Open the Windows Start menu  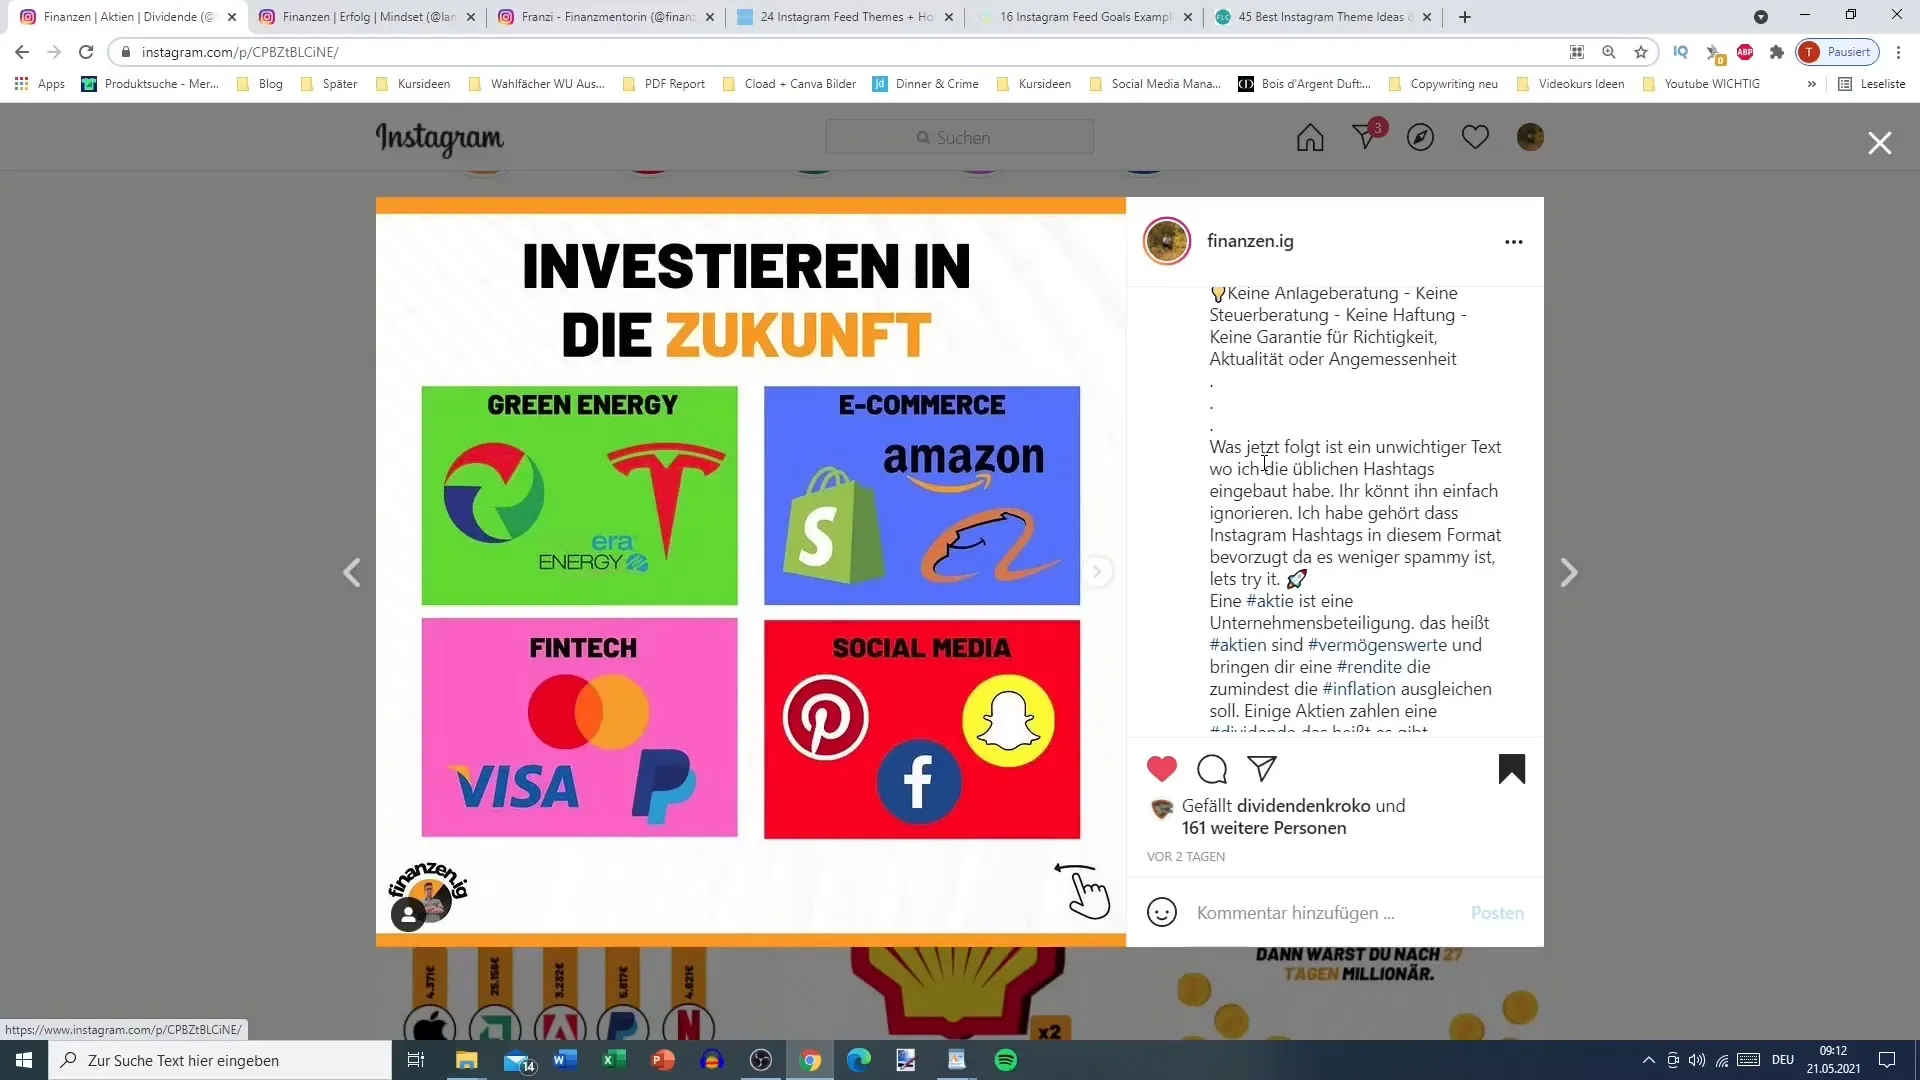coord(24,1060)
